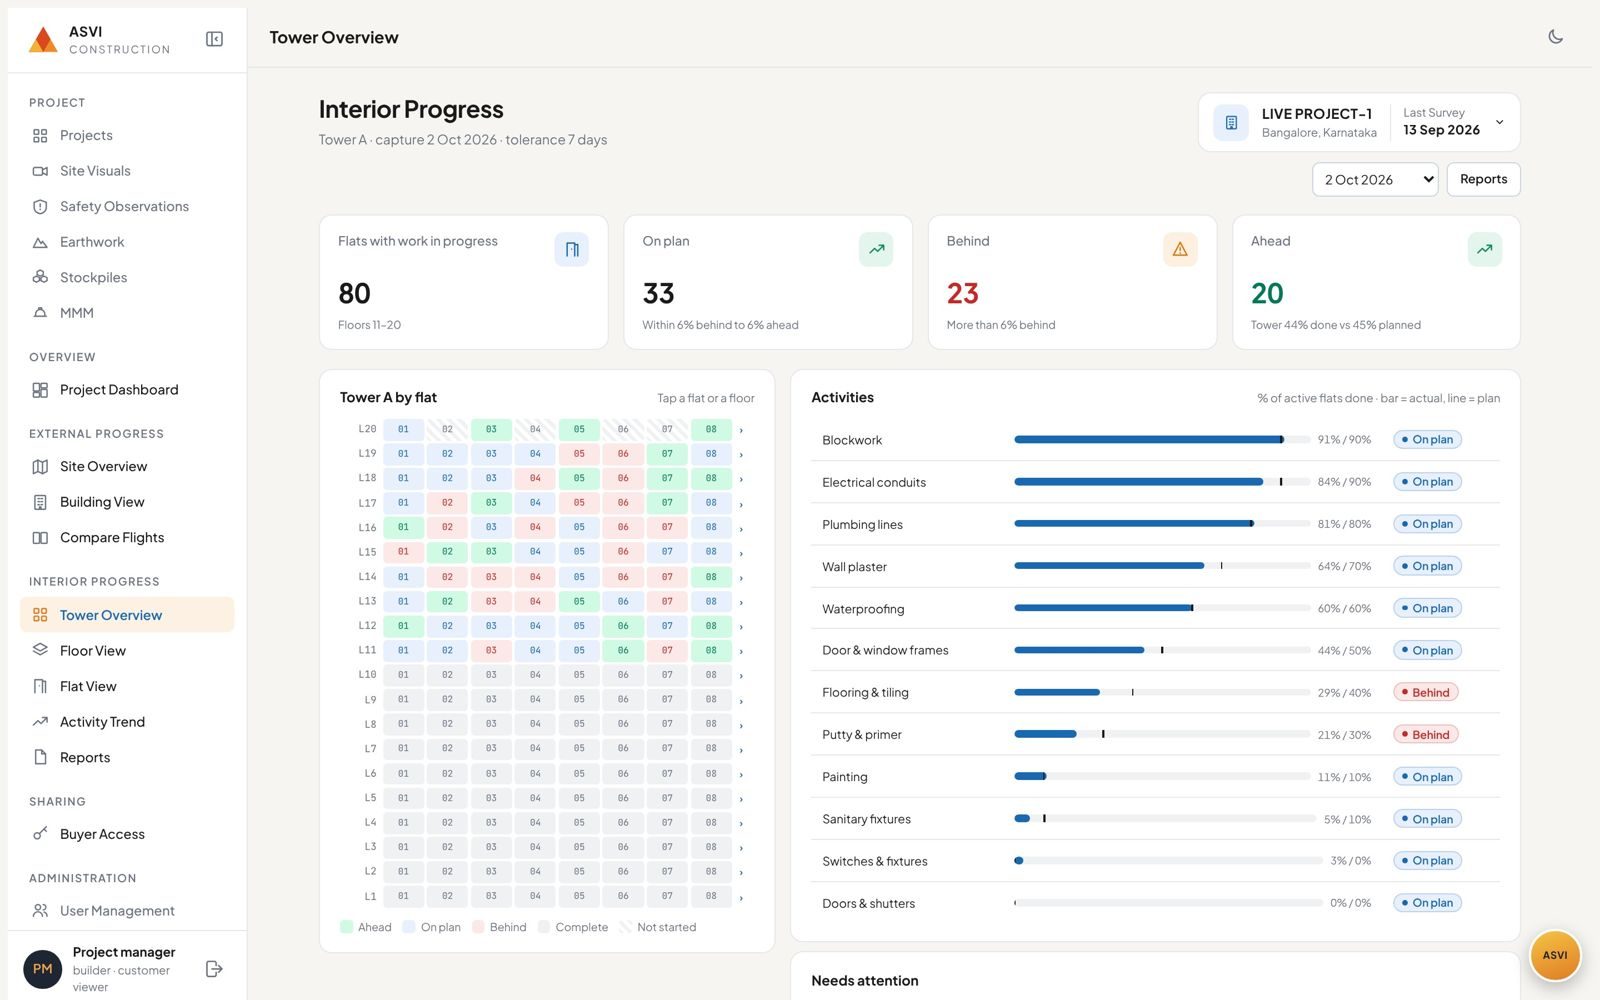Click the MMM icon in sidebar
1600x1000 pixels.
tap(40, 313)
